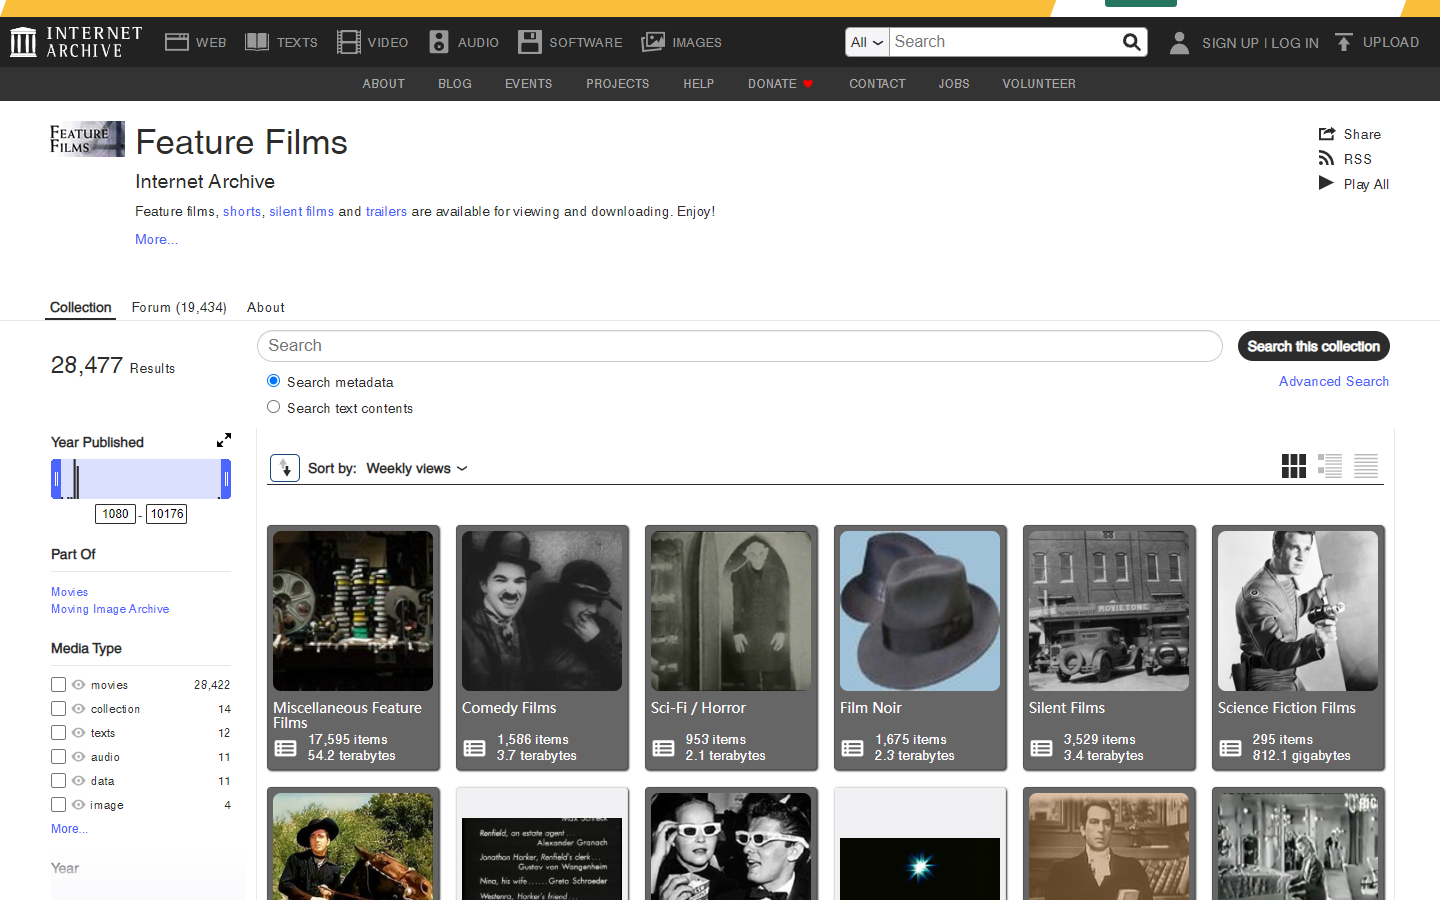
Task: Open the Audio speaker icon
Action: coord(439,42)
